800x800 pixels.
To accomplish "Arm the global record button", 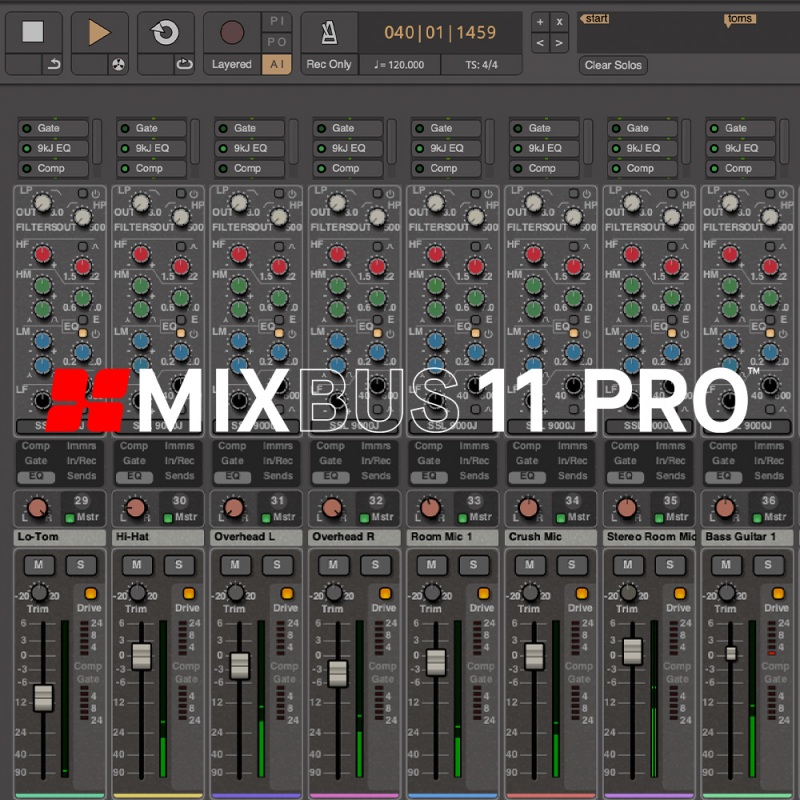I will (231, 32).
